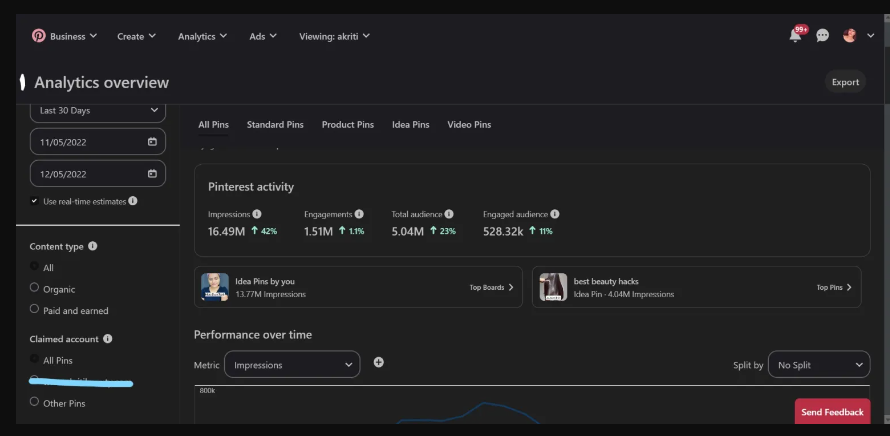
Task: Select the Paid and earned radio
Action: pos(35,309)
